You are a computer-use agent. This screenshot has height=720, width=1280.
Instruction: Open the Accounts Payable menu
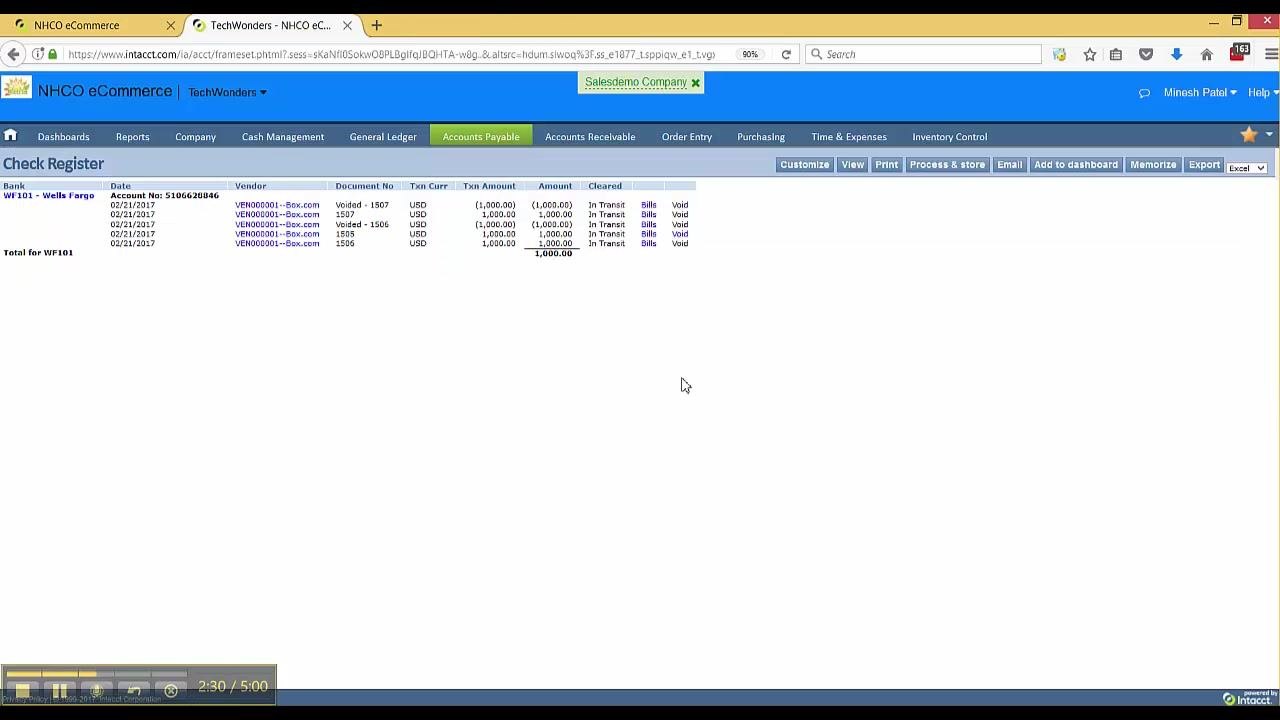point(481,136)
